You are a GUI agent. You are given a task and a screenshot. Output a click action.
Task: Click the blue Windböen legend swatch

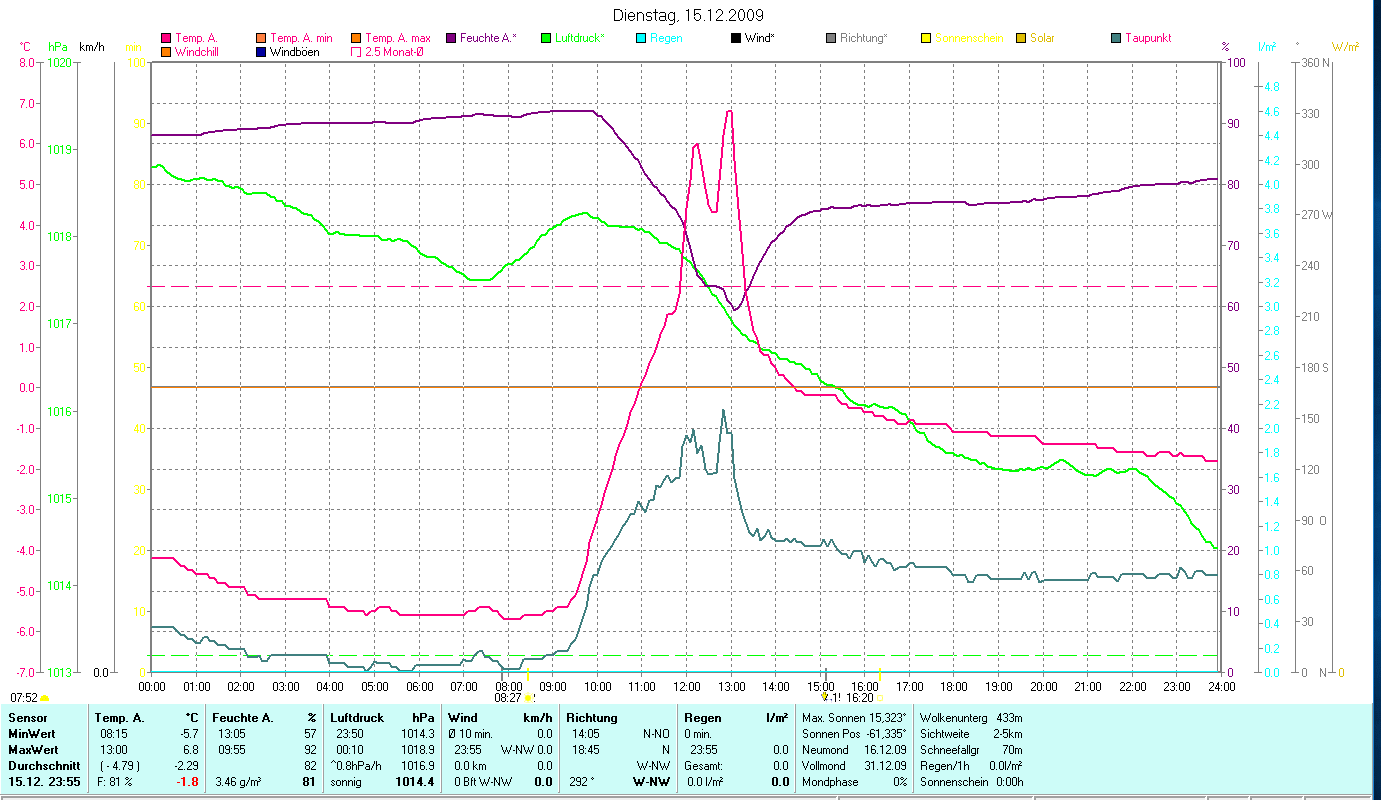coord(260,51)
